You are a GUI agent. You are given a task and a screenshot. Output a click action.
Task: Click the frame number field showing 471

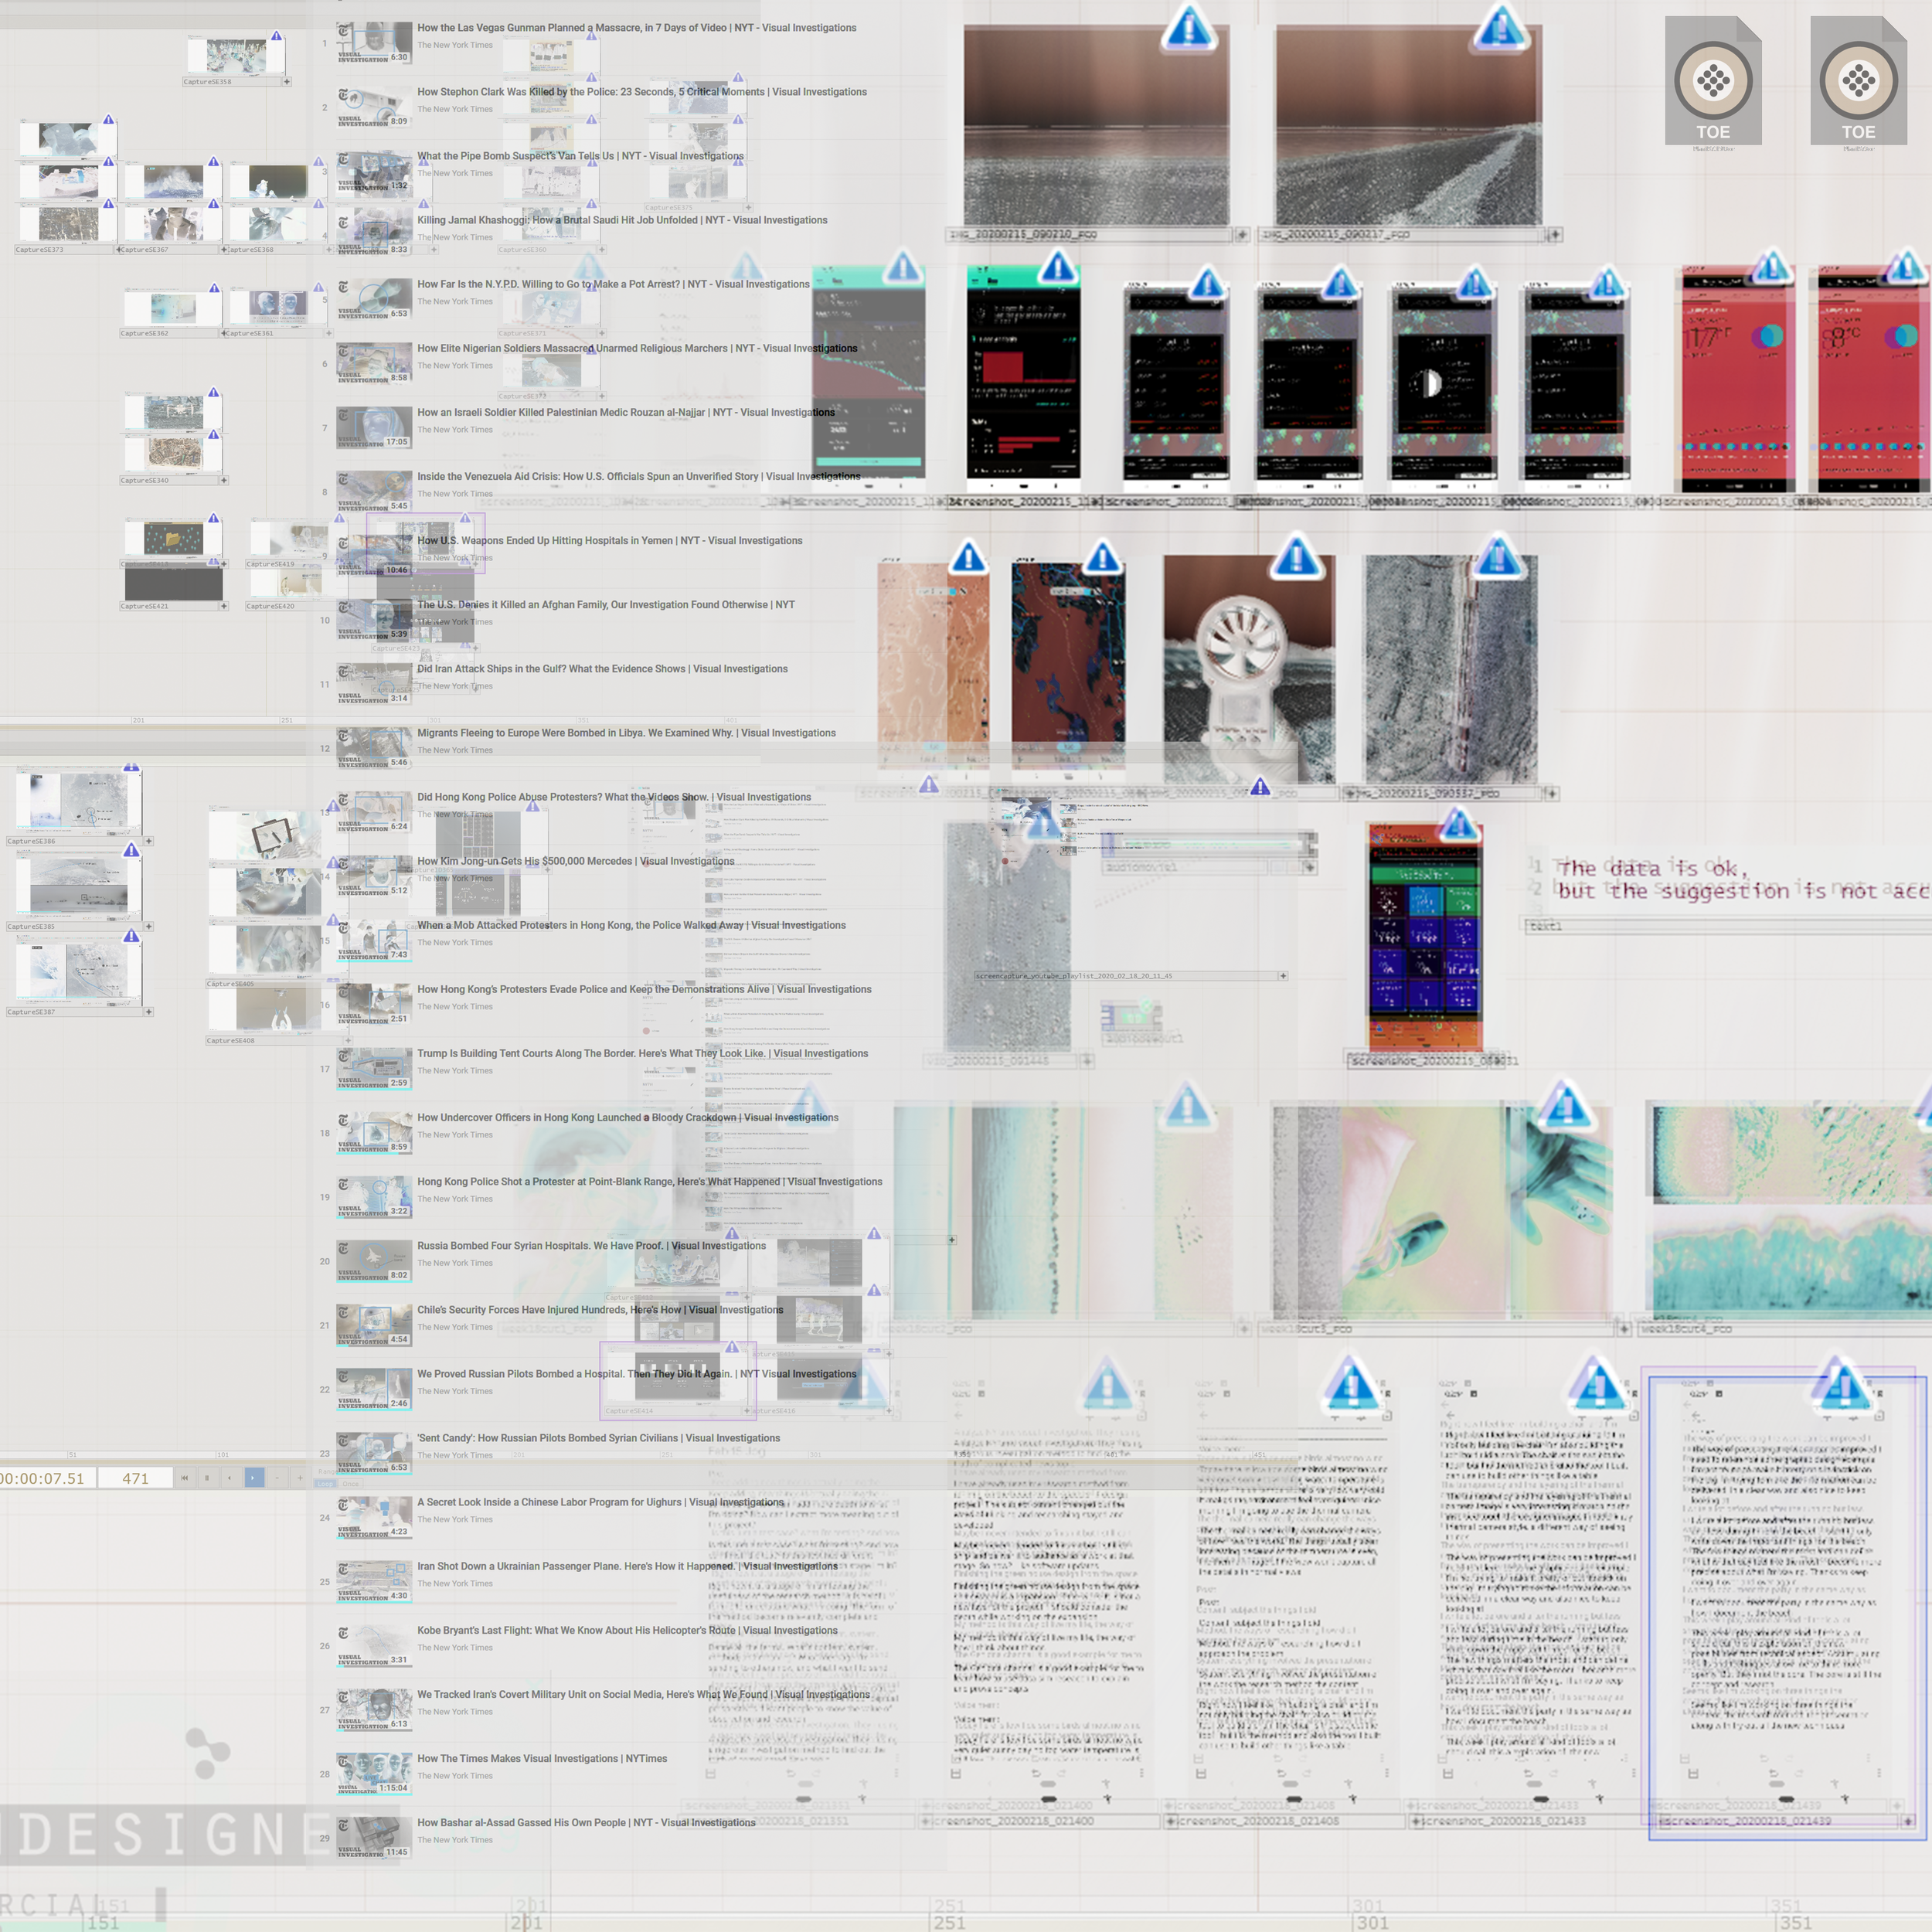pos(135,1478)
